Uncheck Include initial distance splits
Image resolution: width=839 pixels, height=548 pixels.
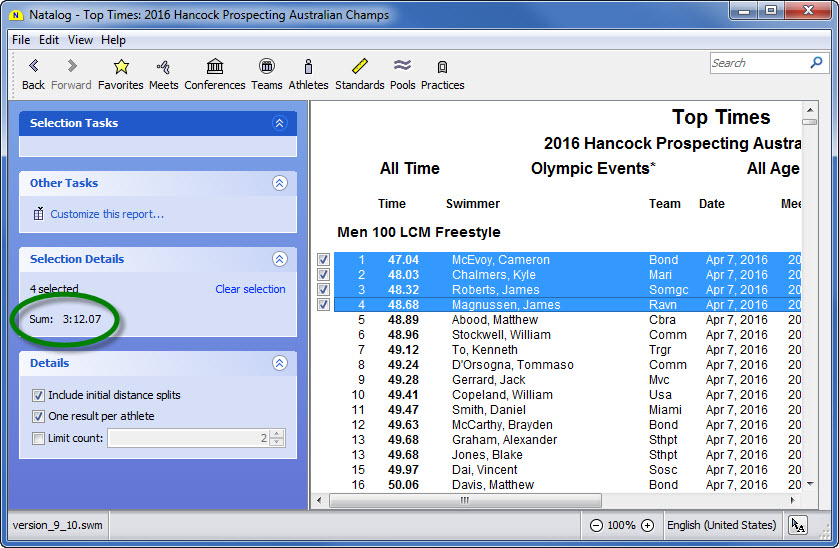(39, 395)
